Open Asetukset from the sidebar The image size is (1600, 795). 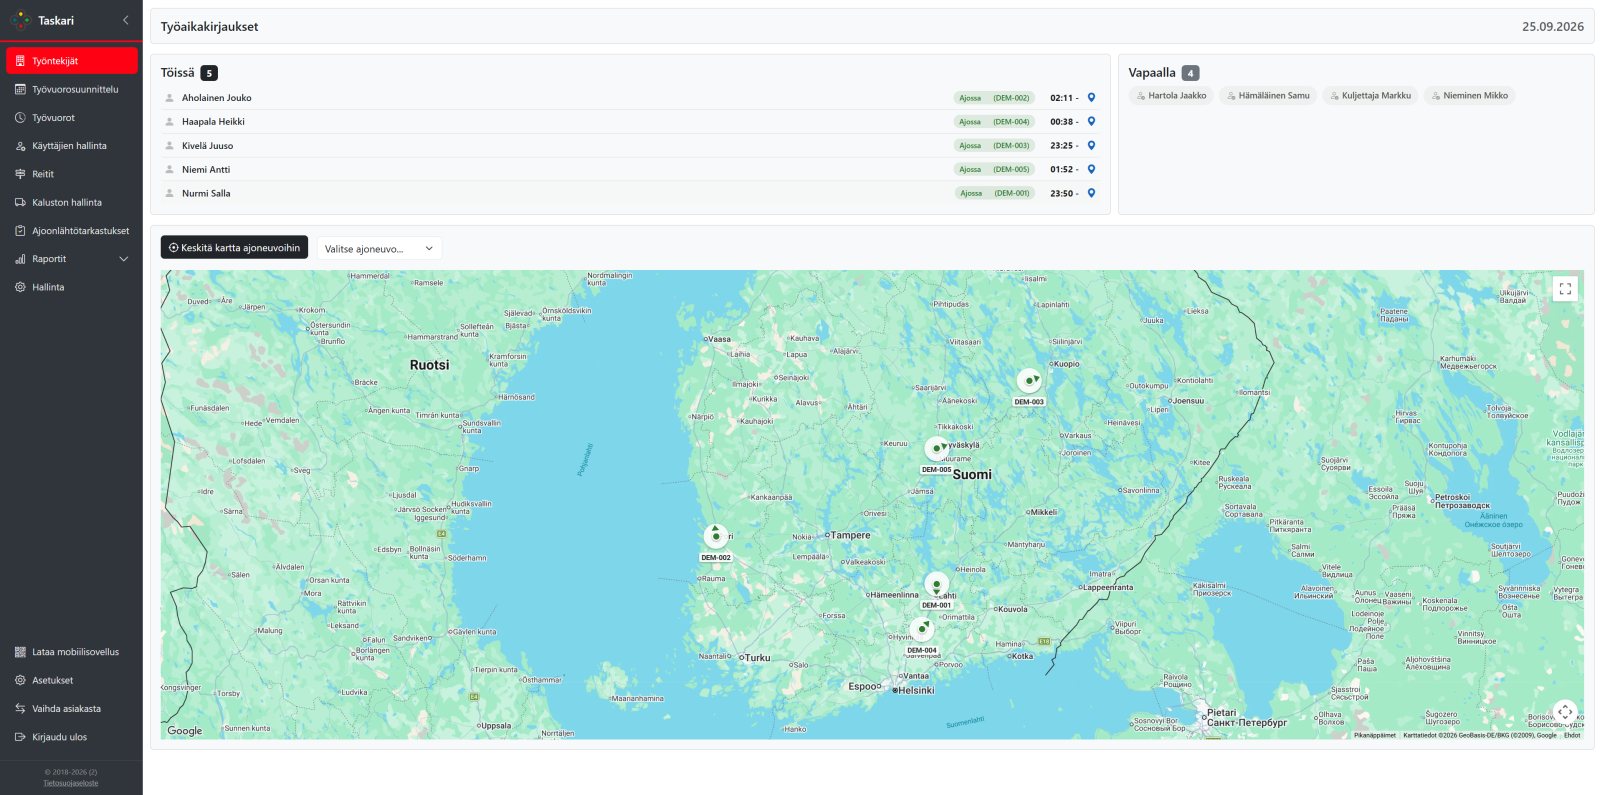coord(71,680)
